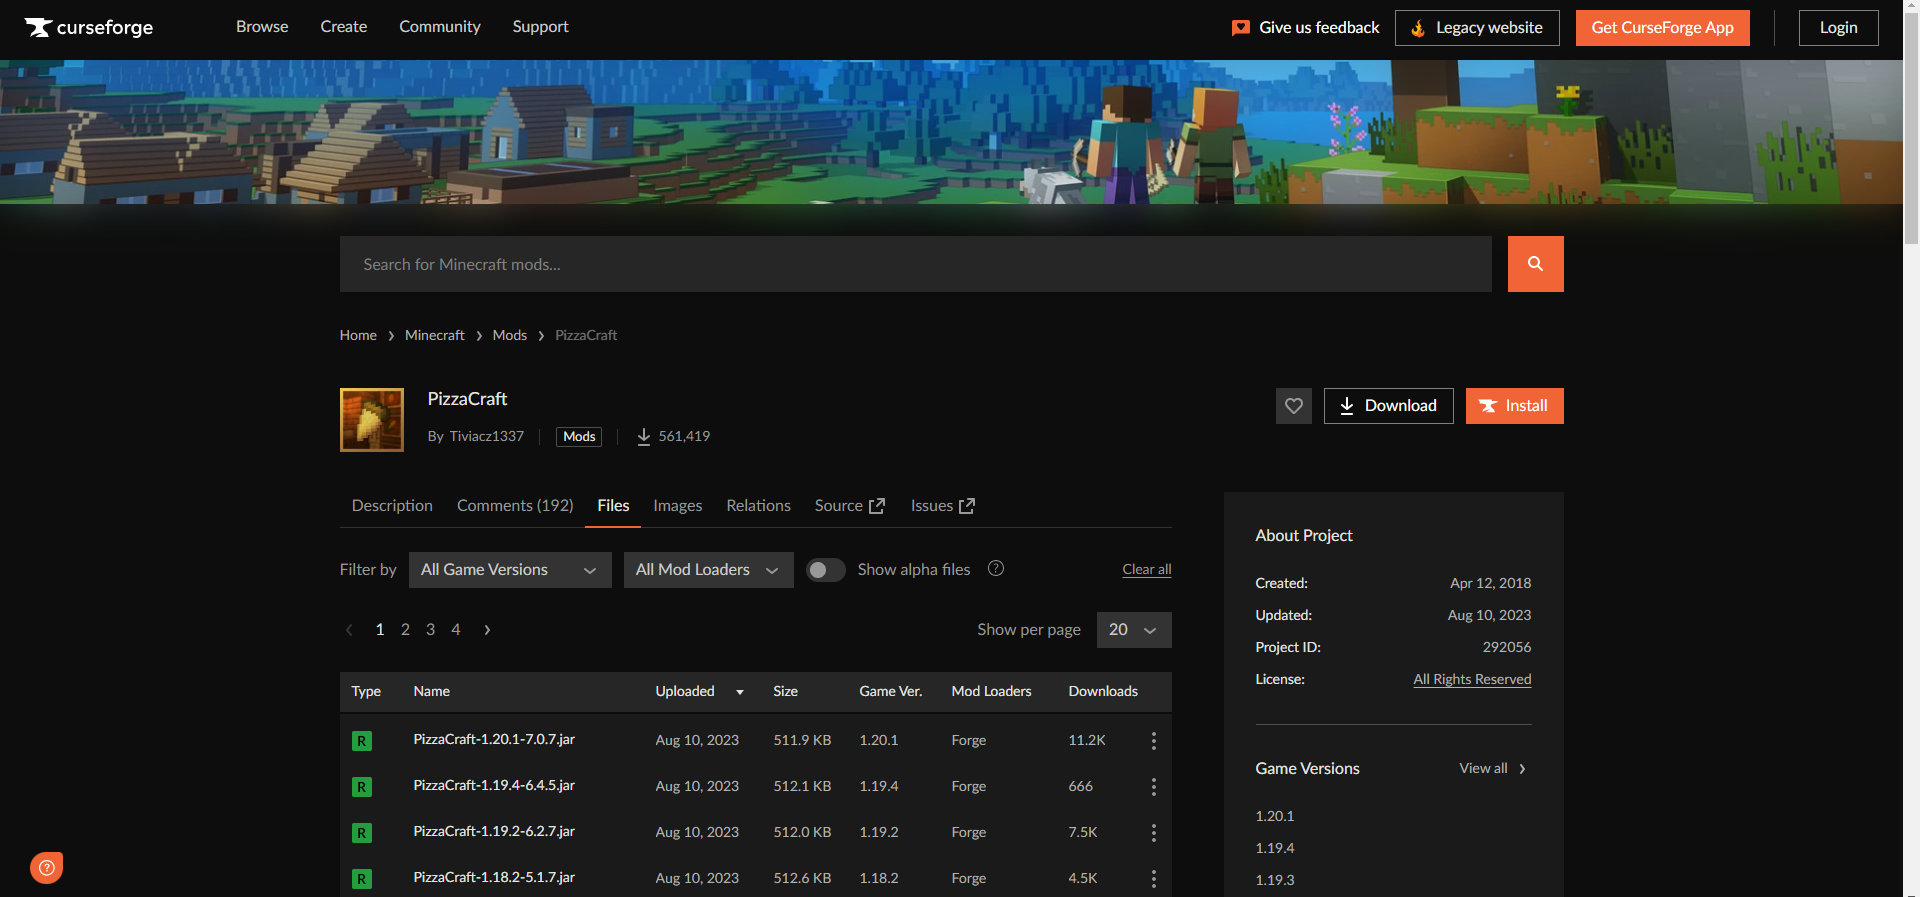Viewport: 1920px width, 897px height.
Task: Open options menu for PizzaCraft-1.20.1-7.0.7.jar
Action: 1153,741
